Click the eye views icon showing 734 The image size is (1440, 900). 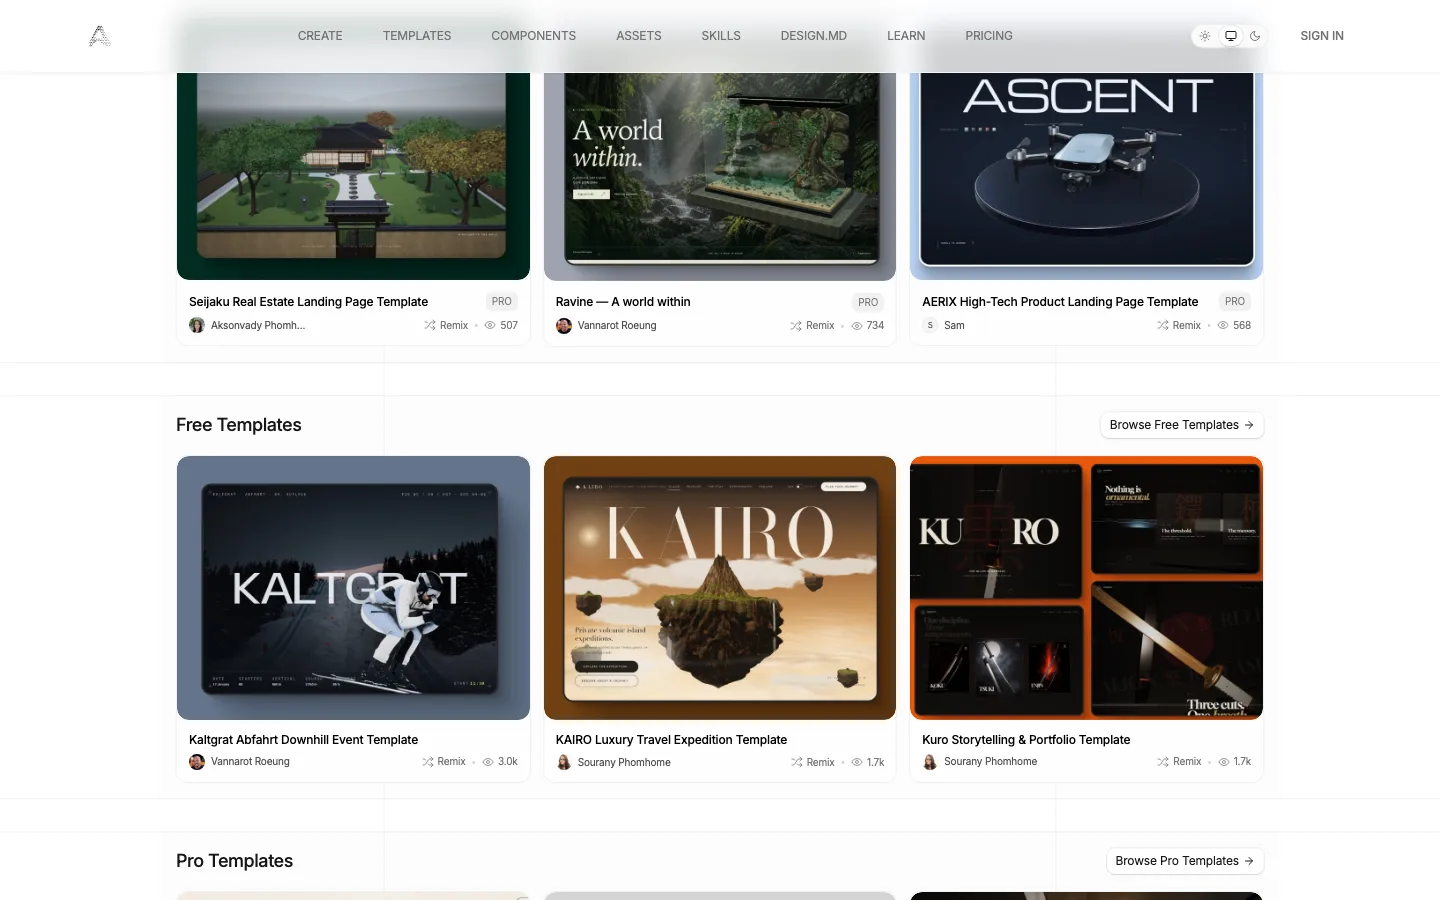[x=857, y=326]
